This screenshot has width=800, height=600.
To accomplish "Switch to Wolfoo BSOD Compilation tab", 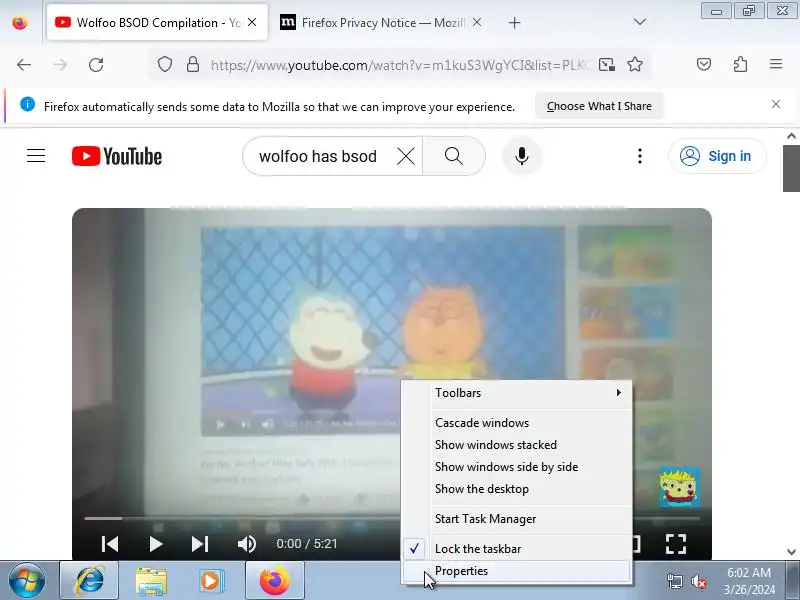I will tap(157, 22).
